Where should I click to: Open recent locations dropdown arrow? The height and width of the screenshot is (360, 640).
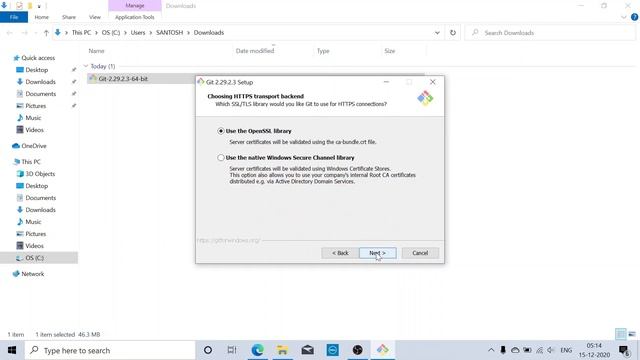(36, 33)
